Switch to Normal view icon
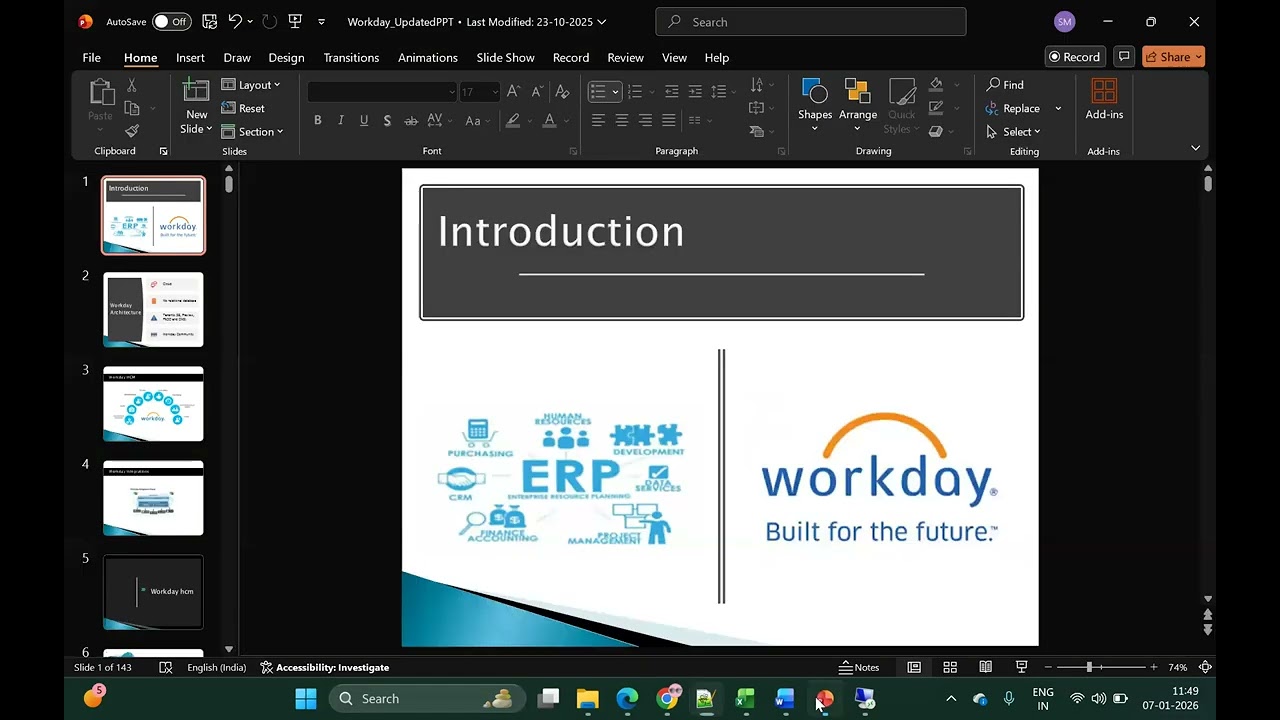The image size is (1280, 720). pos(914,667)
